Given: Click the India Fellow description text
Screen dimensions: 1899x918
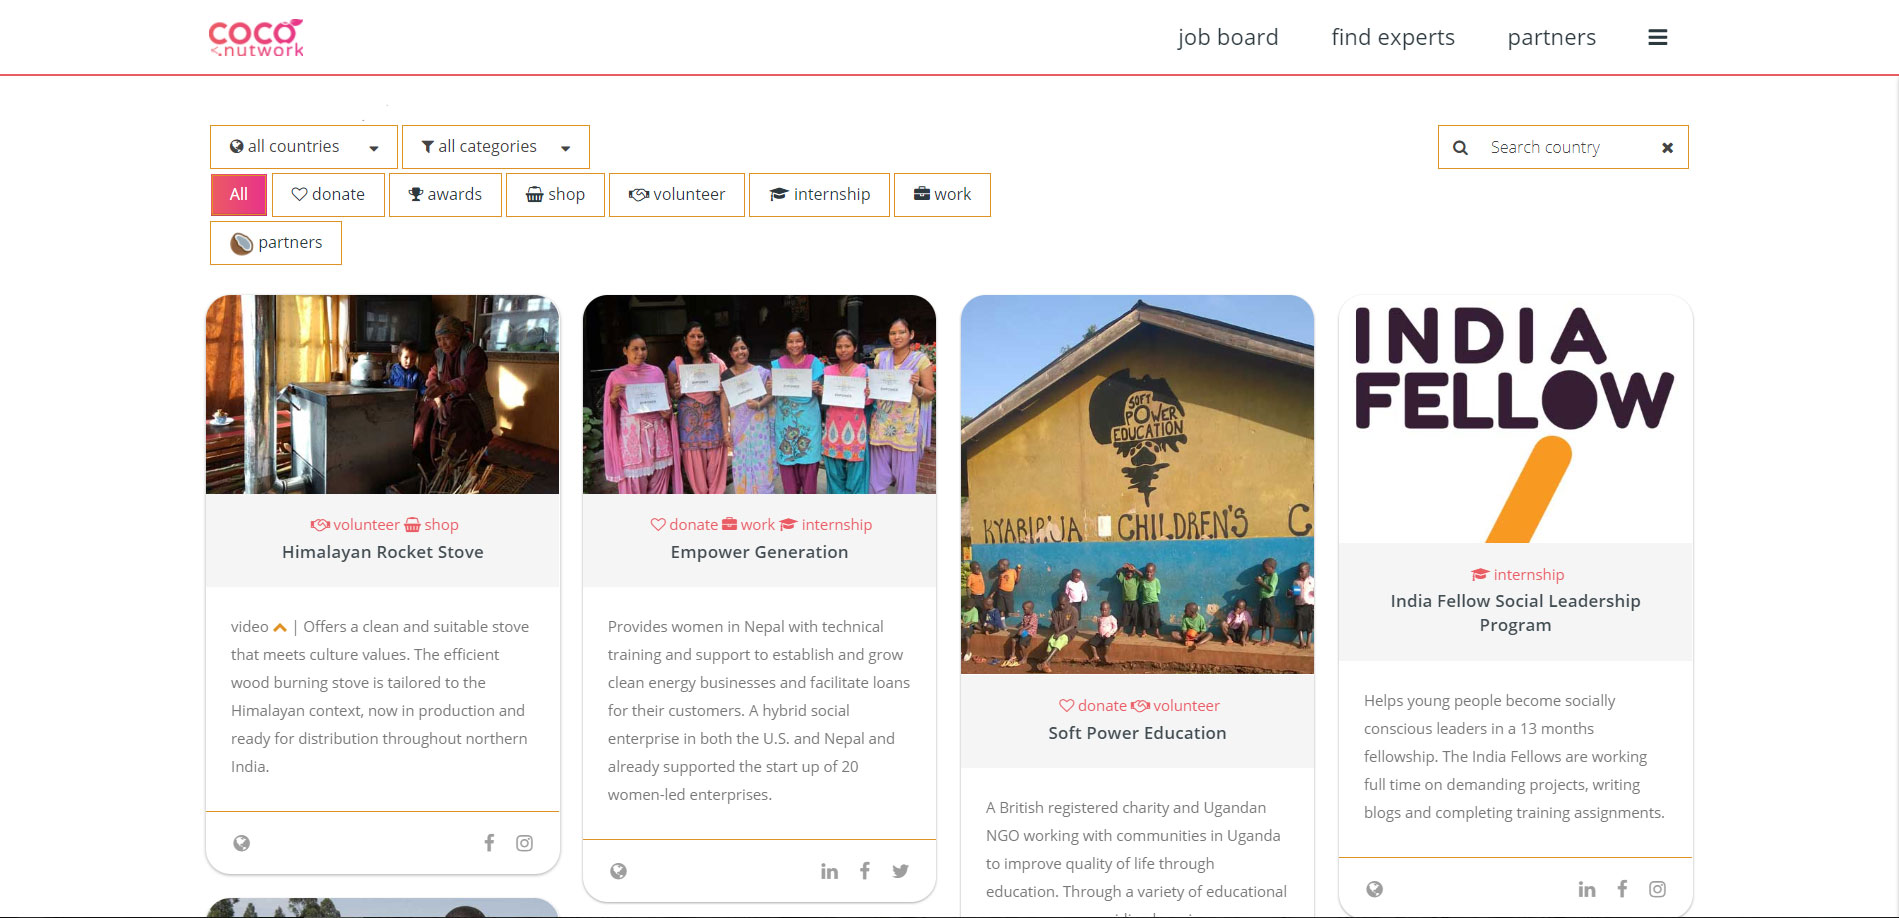Looking at the screenshot, I should tap(1514, 757).
